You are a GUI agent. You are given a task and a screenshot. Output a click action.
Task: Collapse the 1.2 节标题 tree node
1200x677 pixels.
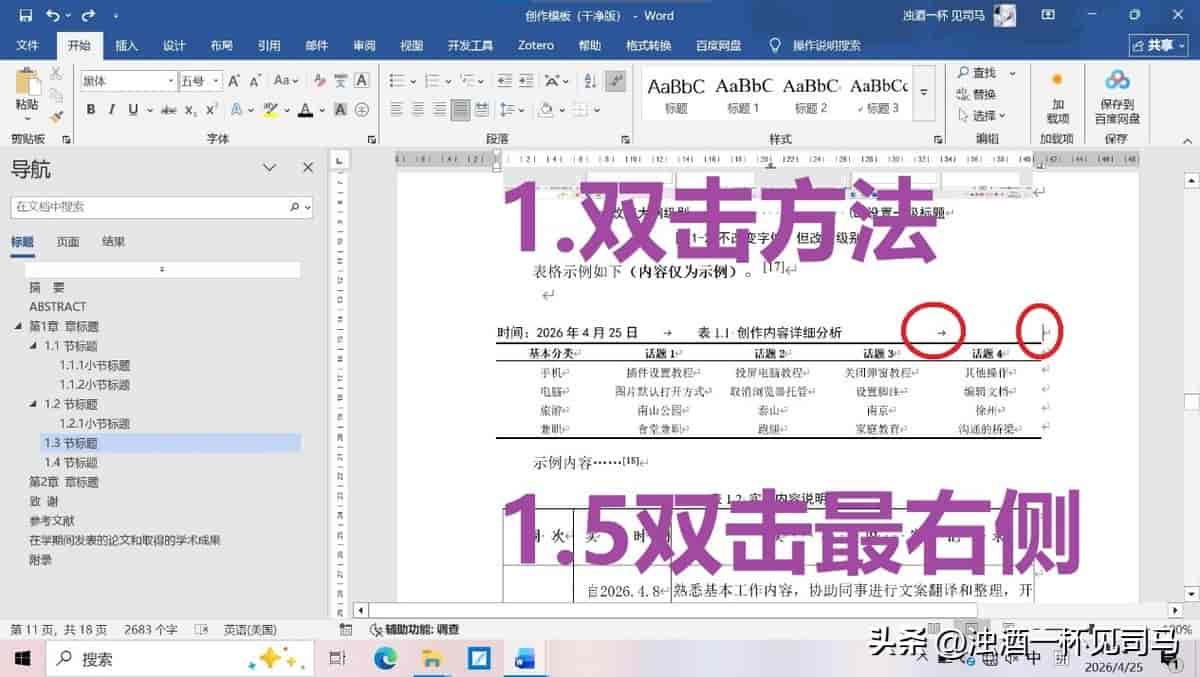(x=33, y=405)
